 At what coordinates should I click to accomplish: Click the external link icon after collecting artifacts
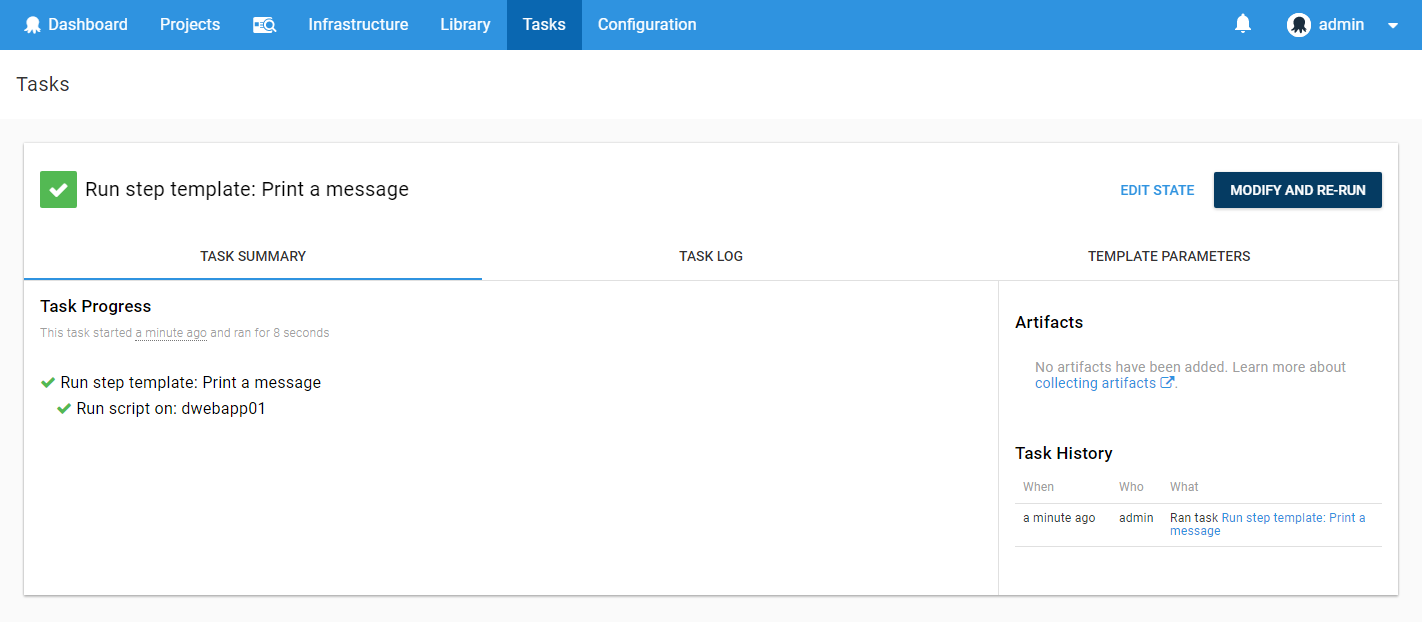1167,382
